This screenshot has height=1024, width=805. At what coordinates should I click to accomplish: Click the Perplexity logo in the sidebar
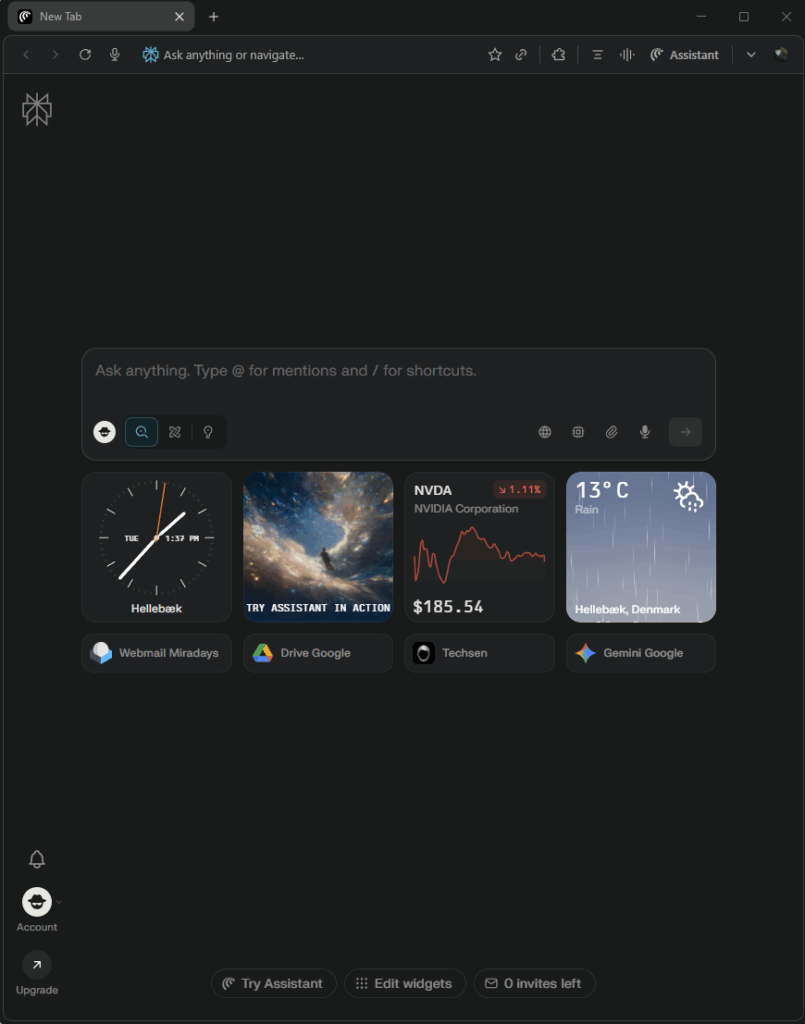[37, 109]
